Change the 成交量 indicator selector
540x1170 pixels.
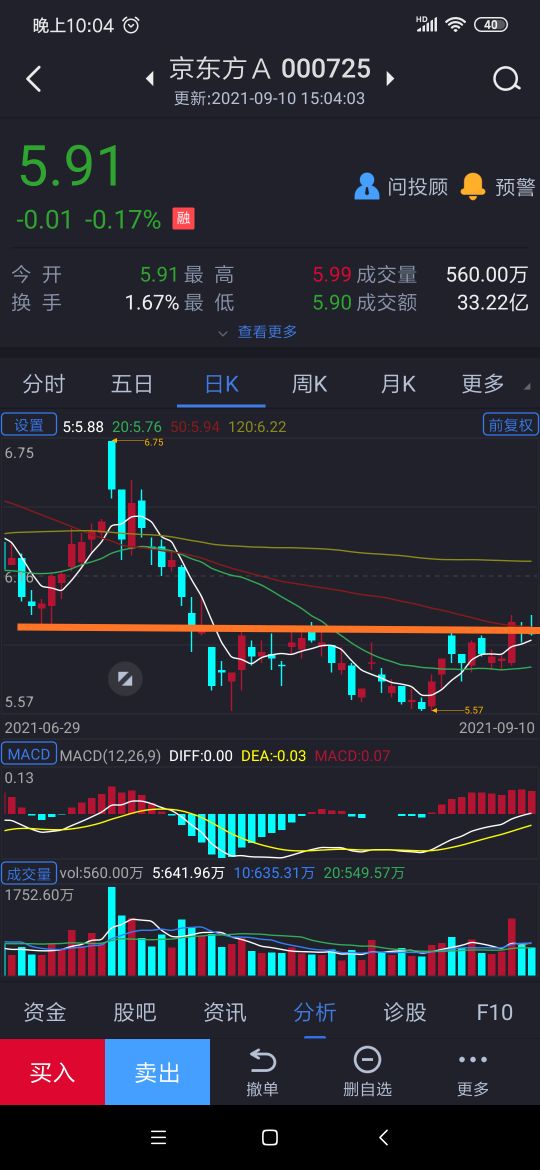pos(29,872)
